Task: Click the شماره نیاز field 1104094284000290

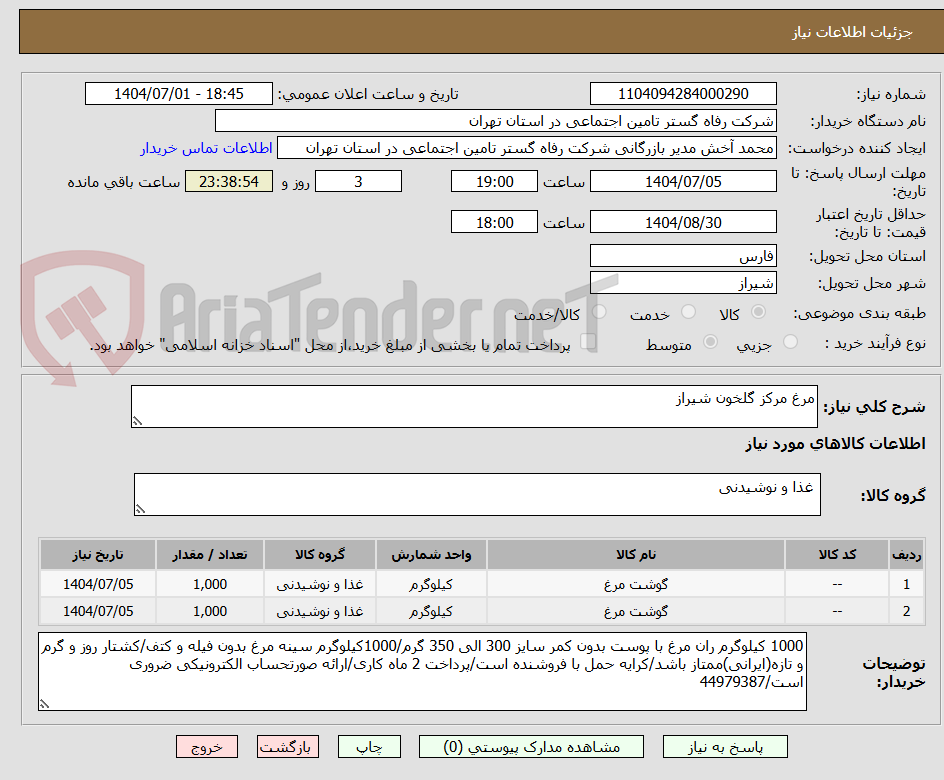Action: pos(683,94)
